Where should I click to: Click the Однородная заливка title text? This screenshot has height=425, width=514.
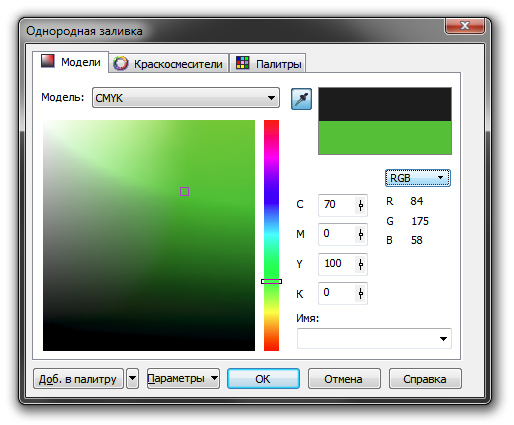point(84,31)
